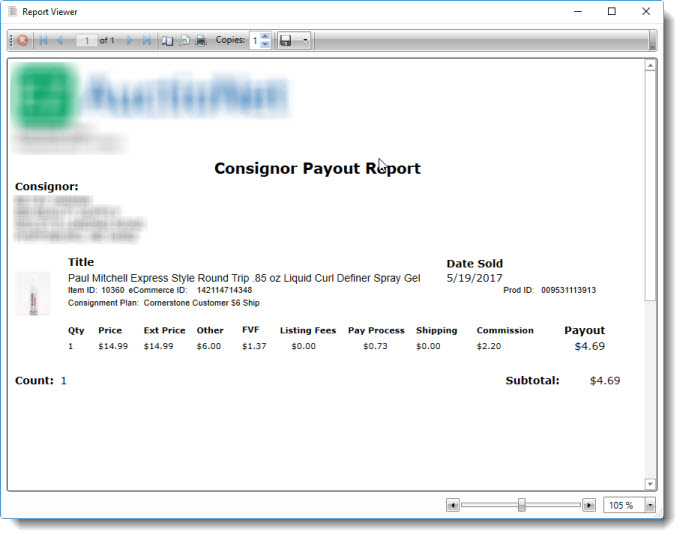Viewport: 685px width, 540px height.
Task: Click the Commission value $2.20
Action: point(489,346)
